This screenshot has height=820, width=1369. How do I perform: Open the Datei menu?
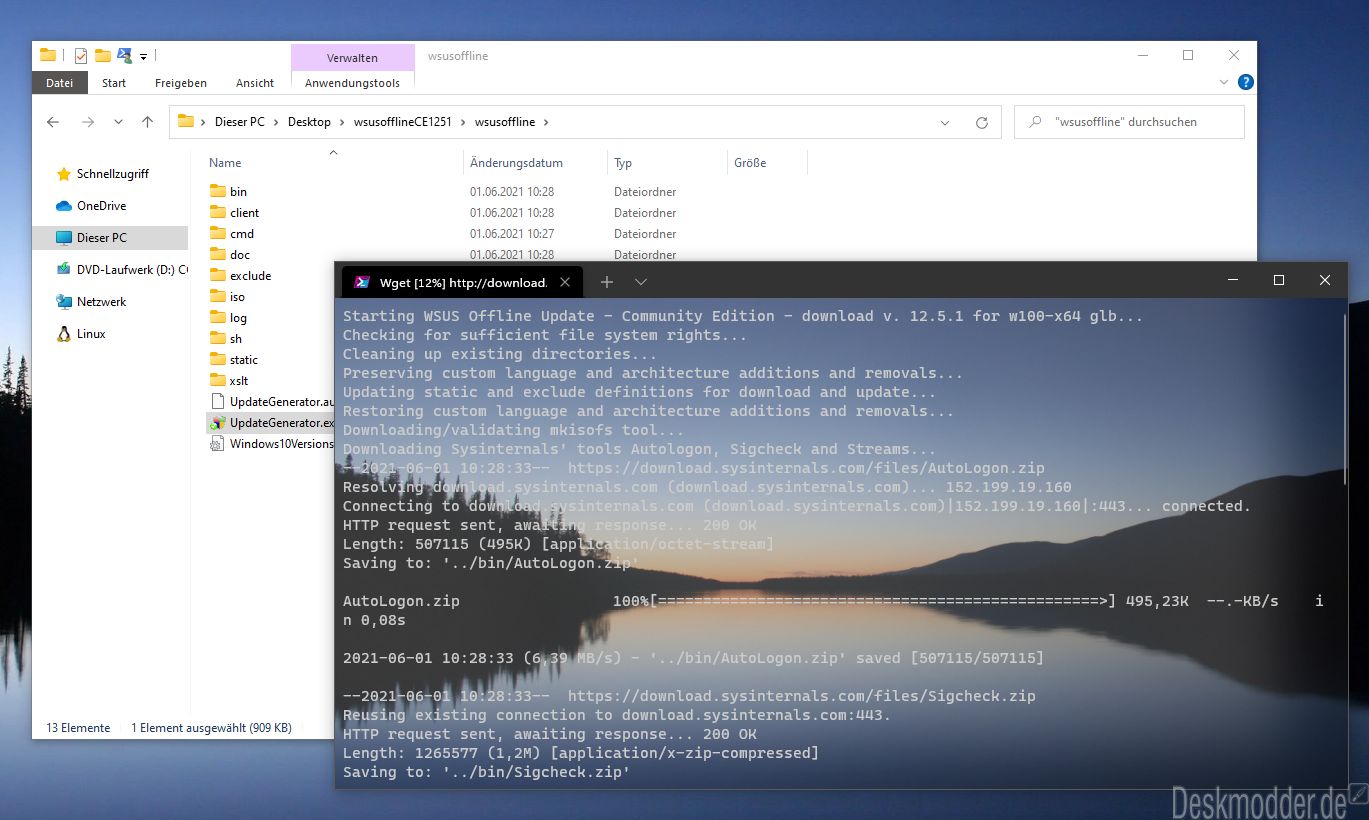click(60, 83)
